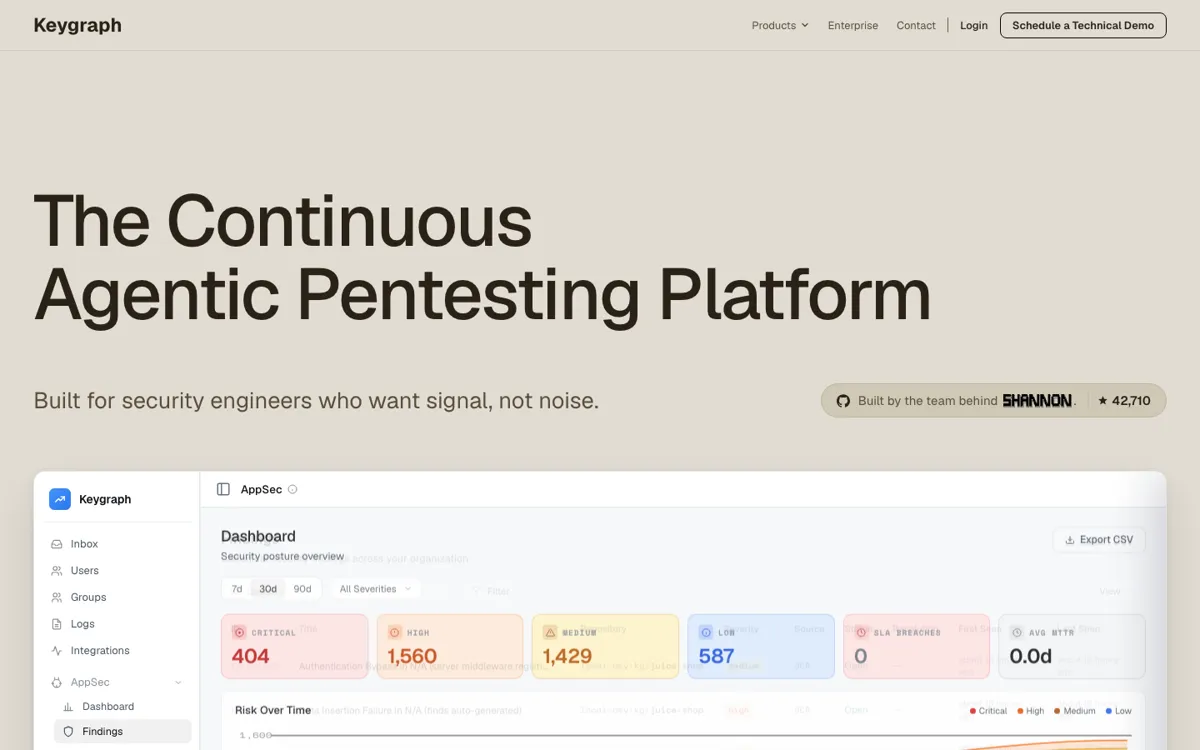Toggle the sidebar panel icon beside AppSec
1200x750 pixels.
click(x=223, y=489)
